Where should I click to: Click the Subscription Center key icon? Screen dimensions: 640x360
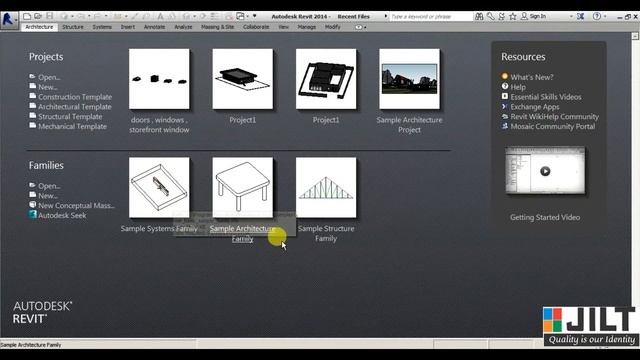point(490,16)
